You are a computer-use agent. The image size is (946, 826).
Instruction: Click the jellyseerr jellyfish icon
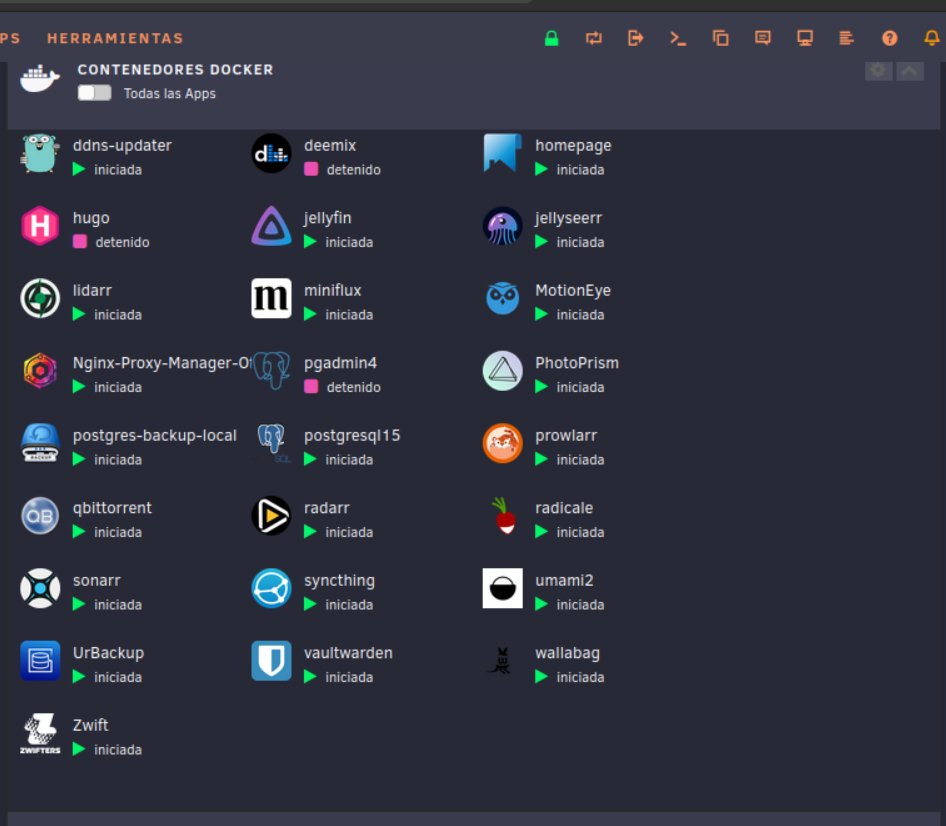[x=502, y=226]
